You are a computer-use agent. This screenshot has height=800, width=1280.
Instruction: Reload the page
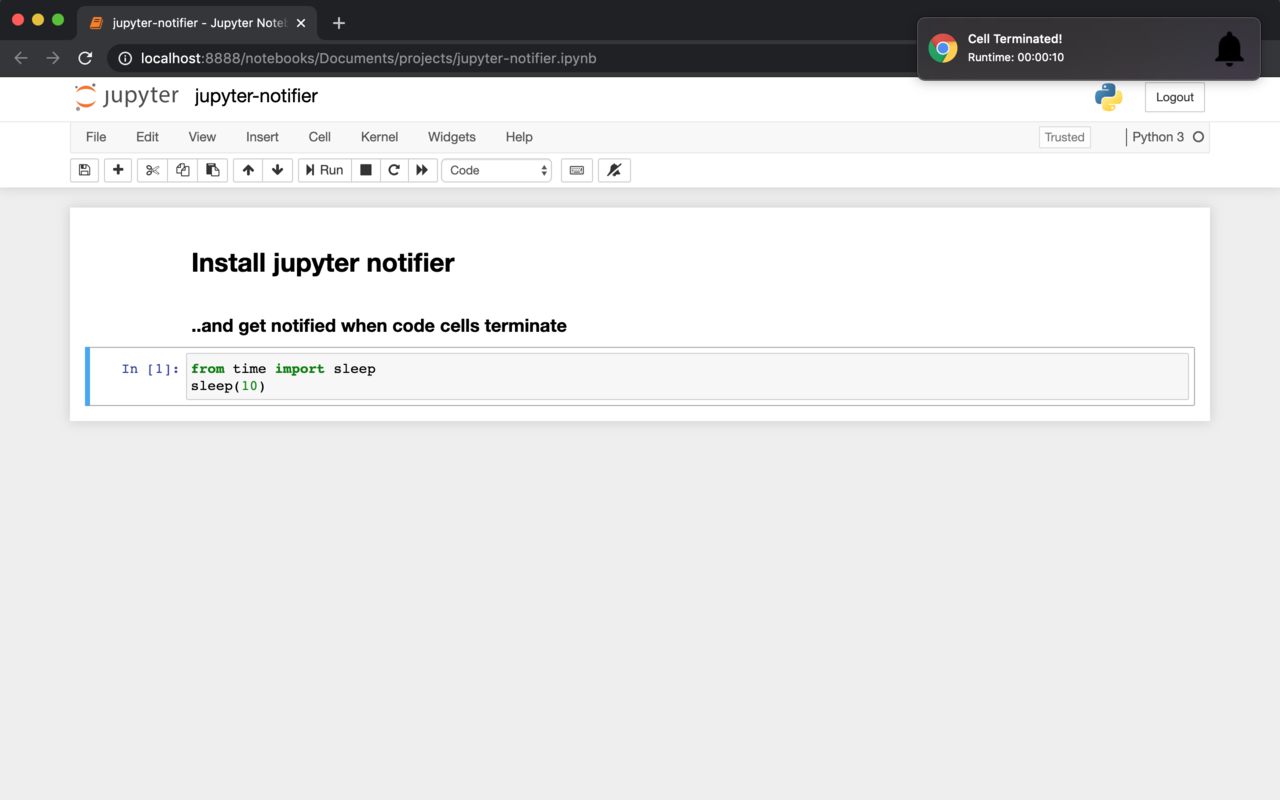pos(85,58)
